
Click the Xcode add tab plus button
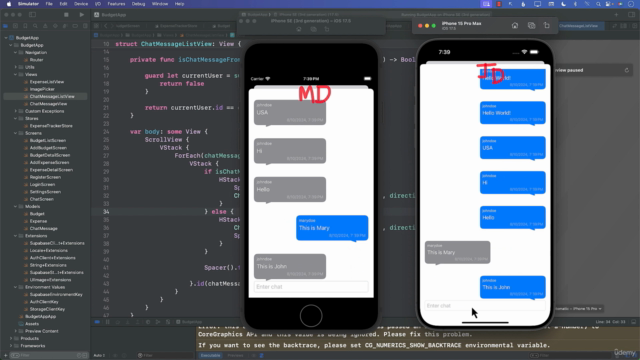pos(616,15)
